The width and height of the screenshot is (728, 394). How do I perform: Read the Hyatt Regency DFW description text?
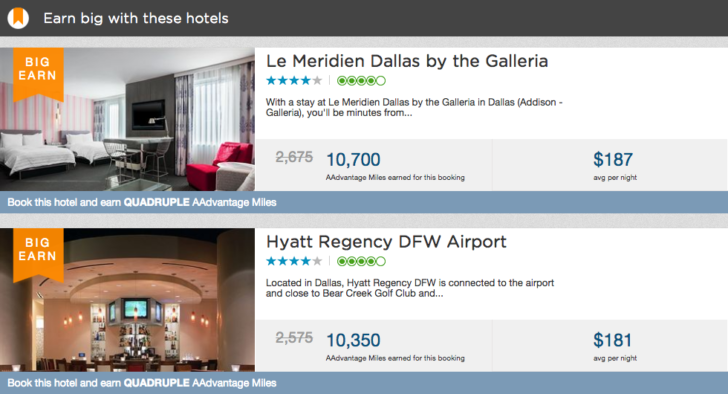pos(410,288)
